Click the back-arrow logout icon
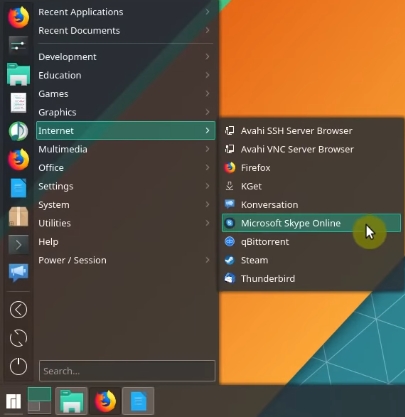The width and height of the screenshot is (405, 417). (18, 310)
